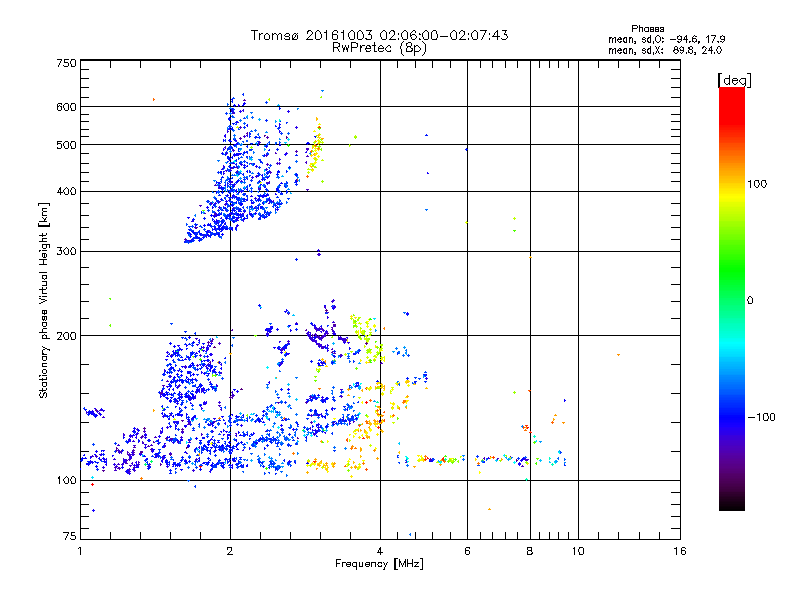The width and height of the screenshot is (800, 600).
Task: Click the black bottom of the colorbar
Action: click(x=732, y=503)
